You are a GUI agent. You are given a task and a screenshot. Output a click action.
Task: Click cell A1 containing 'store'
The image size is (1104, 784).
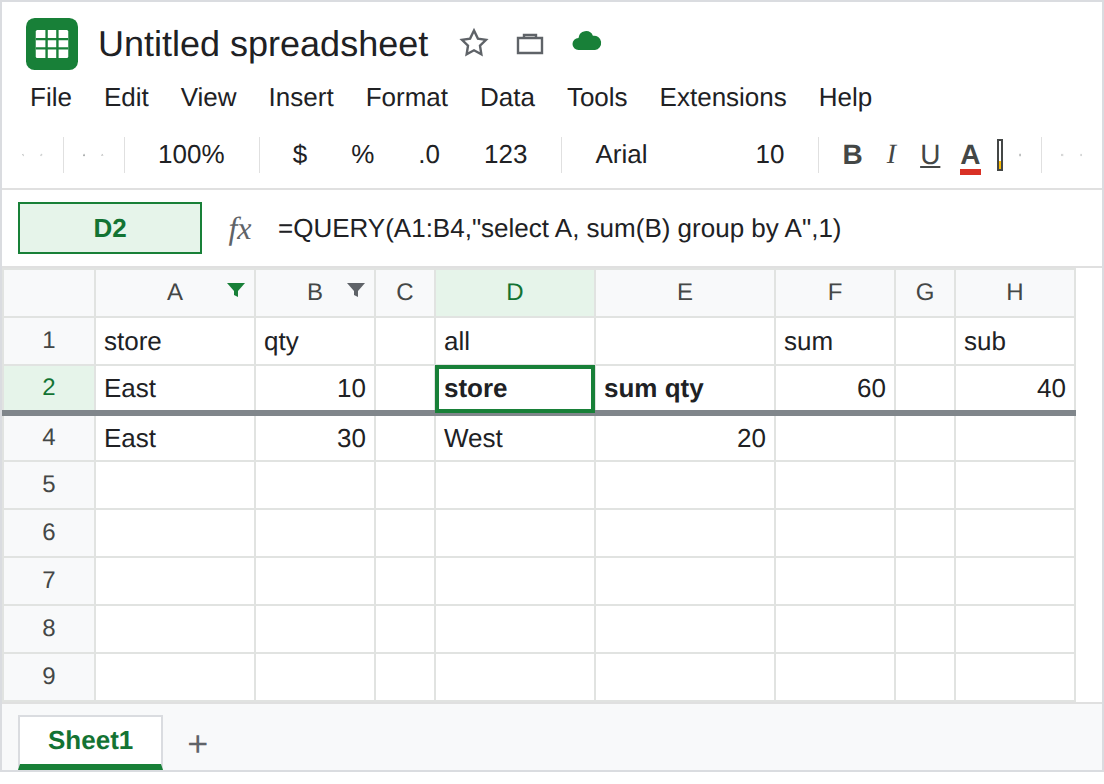coord(175,341)
